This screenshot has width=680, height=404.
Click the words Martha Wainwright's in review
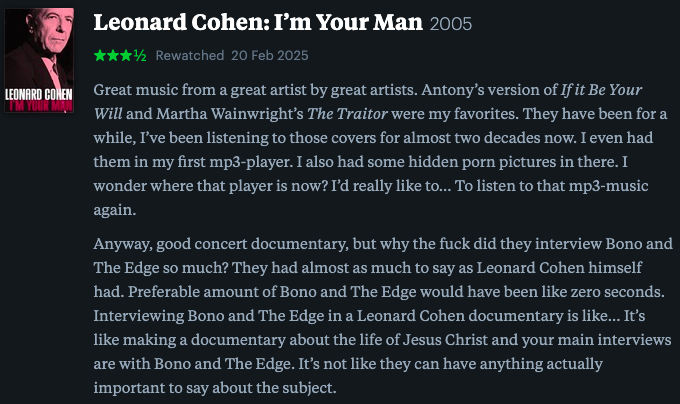coord(230,114)
